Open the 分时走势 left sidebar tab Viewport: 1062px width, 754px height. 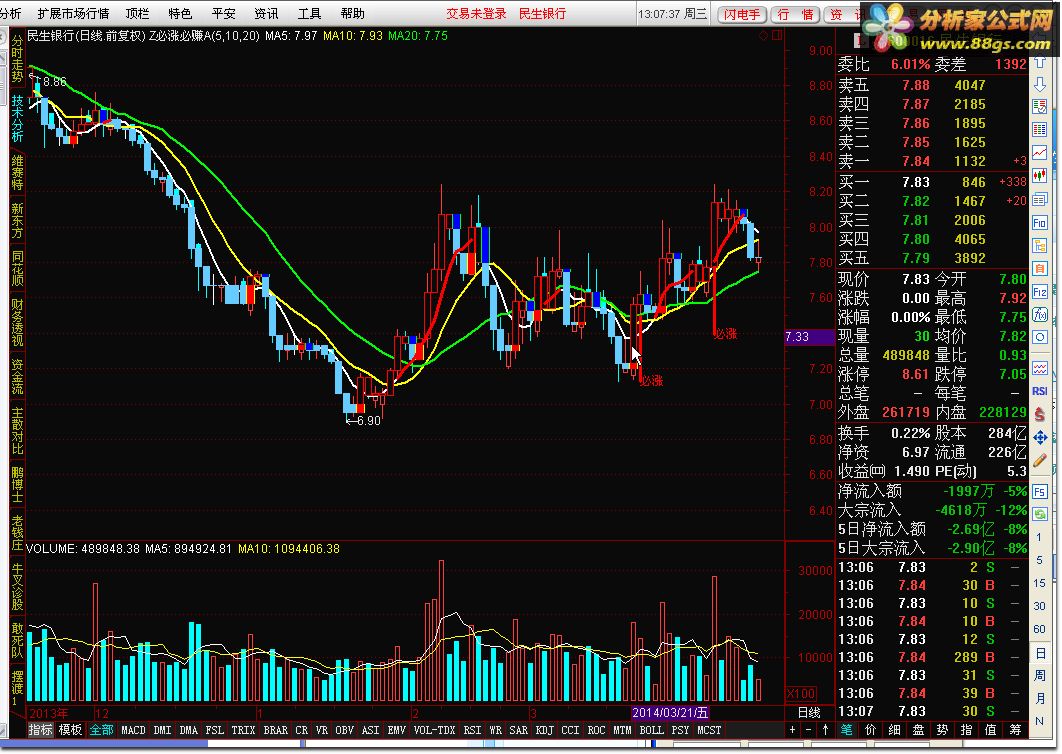pos(17,59)
